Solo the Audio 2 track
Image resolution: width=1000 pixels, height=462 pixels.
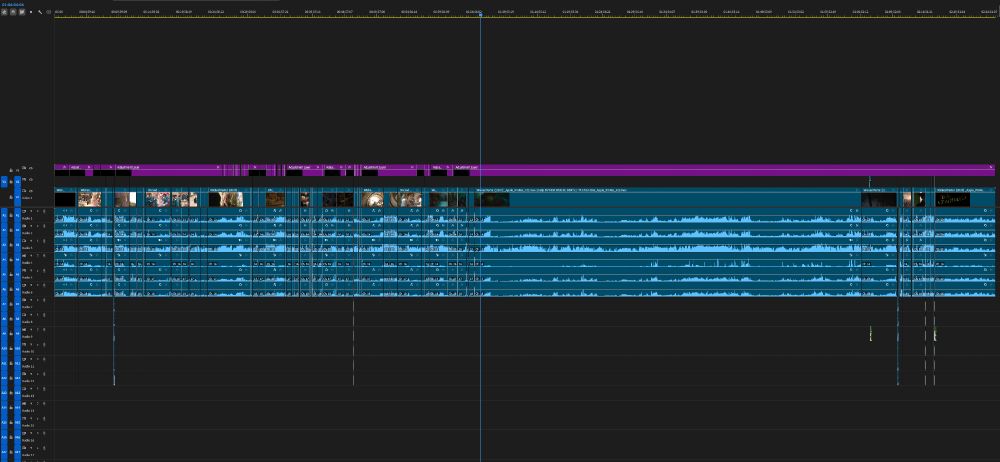[38, 226]
